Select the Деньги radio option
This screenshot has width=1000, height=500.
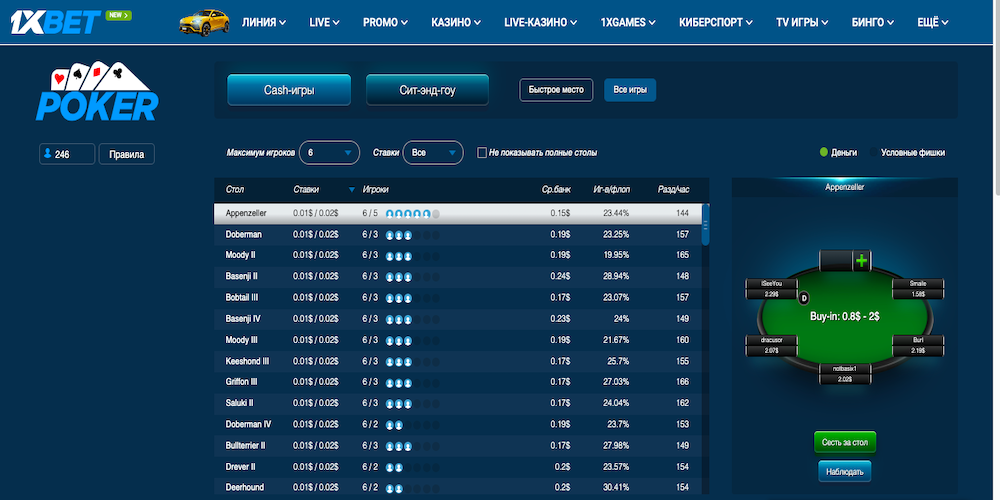coord(824,153)
